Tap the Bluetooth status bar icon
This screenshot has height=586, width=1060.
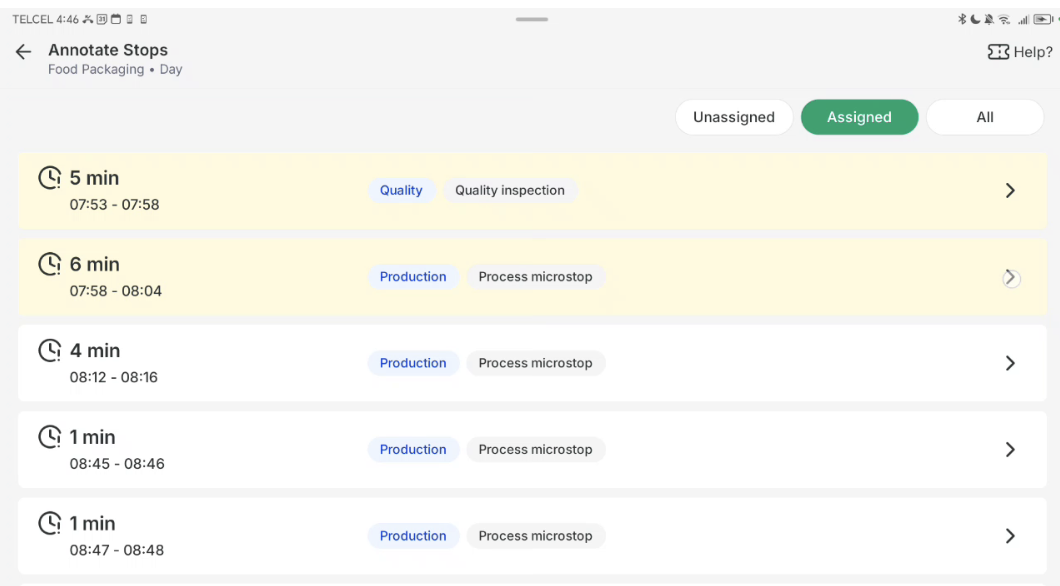(962, 20)
